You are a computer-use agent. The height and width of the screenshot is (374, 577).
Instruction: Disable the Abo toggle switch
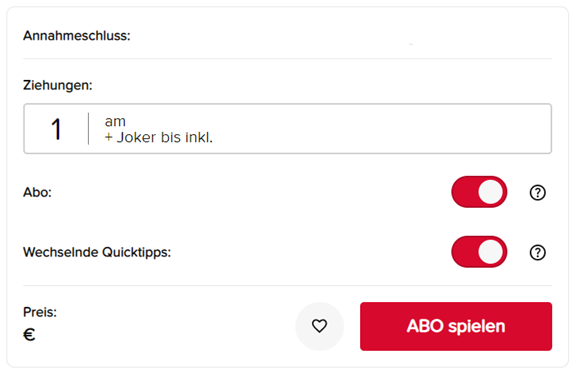[479, 192]
